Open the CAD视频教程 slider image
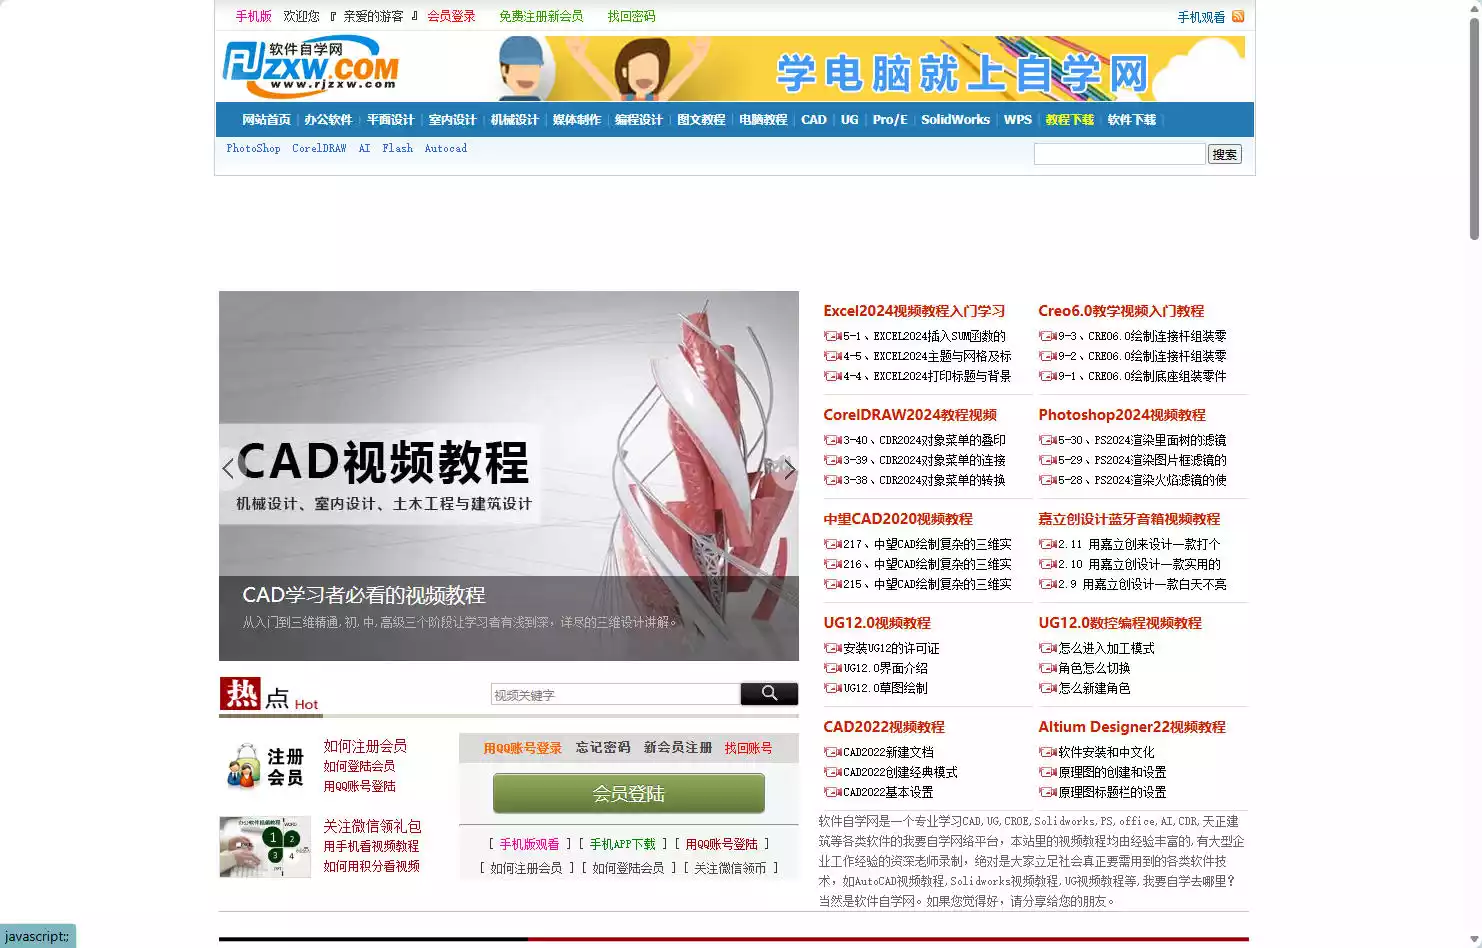 coord(509,475)
